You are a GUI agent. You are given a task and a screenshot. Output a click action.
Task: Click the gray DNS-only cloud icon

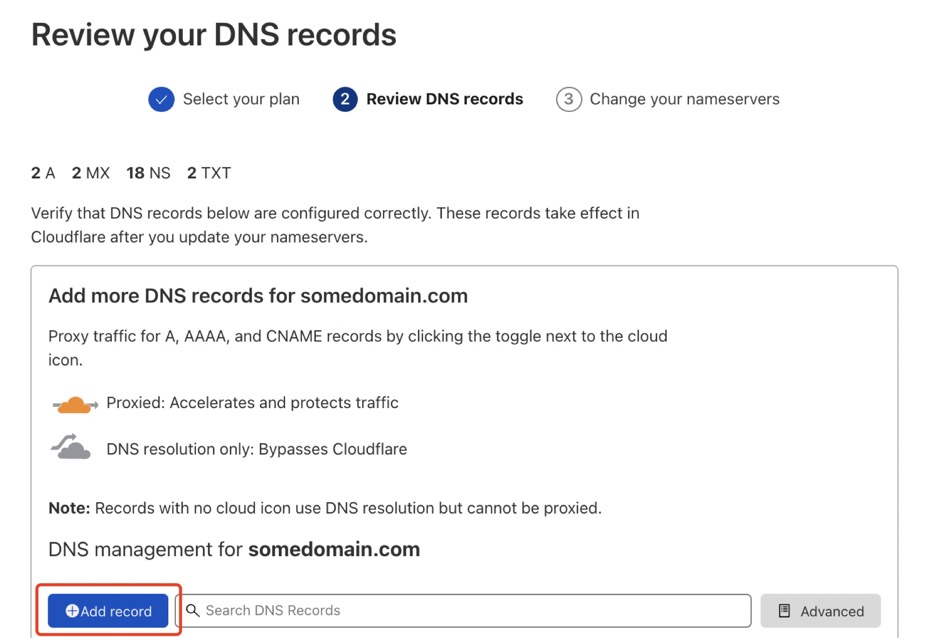point(72,448)
